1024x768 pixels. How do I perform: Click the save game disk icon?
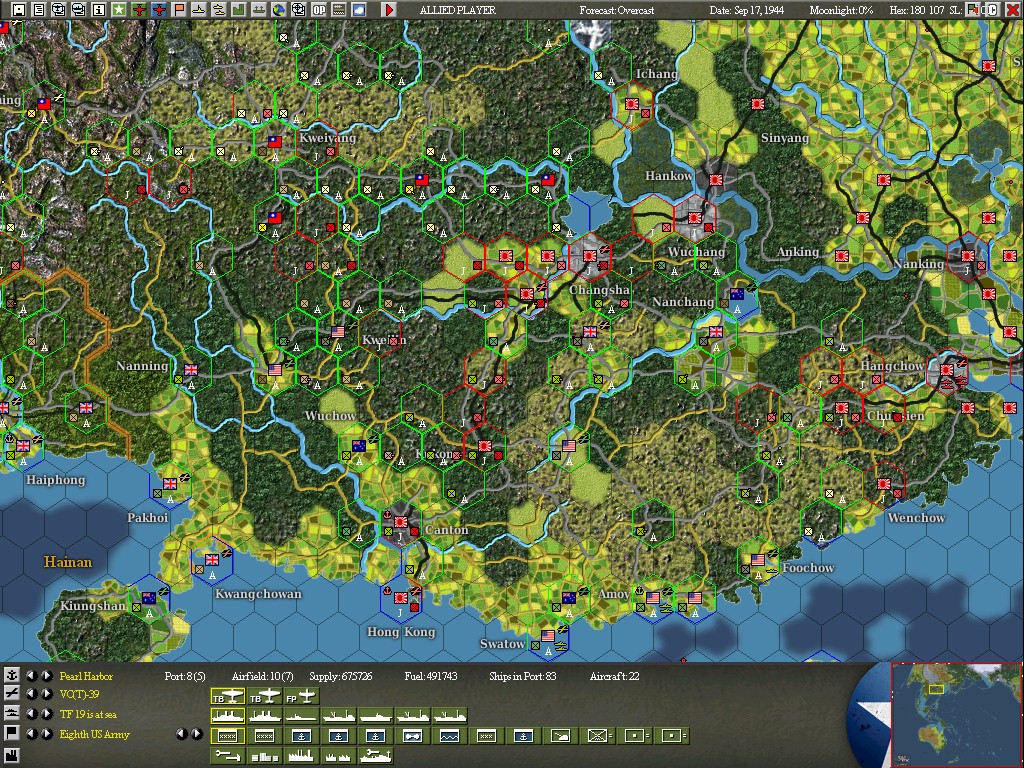tap(18, 10)
